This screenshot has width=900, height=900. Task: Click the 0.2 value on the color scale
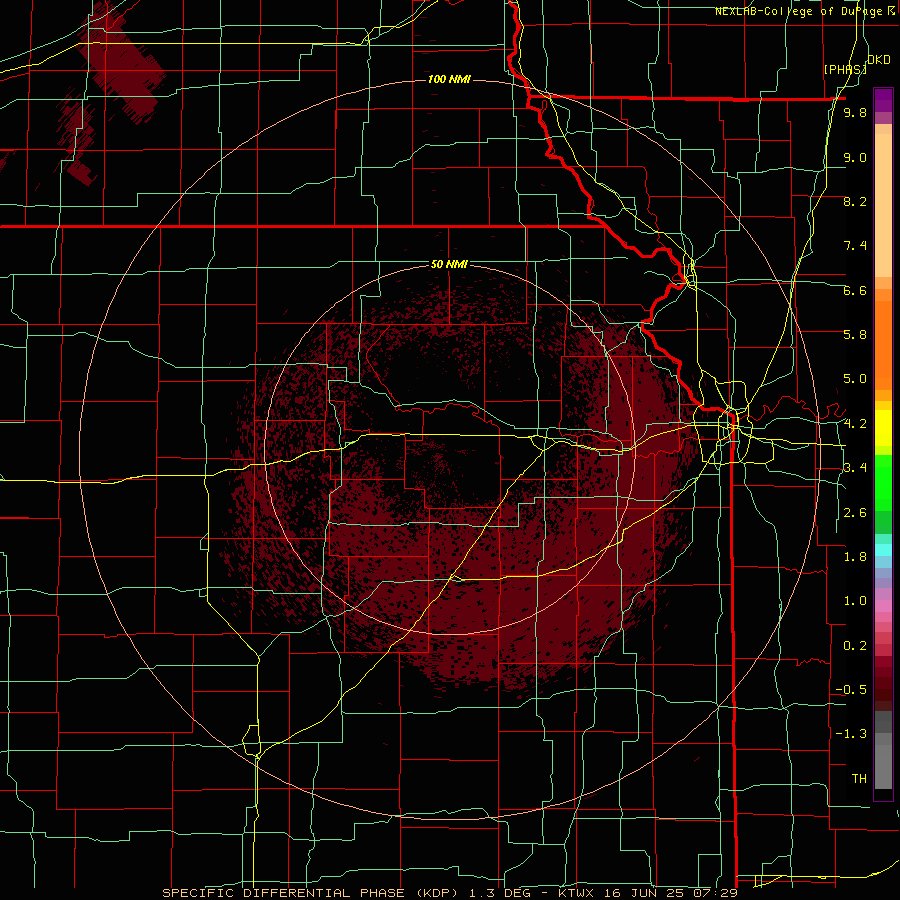click(855, 646)
